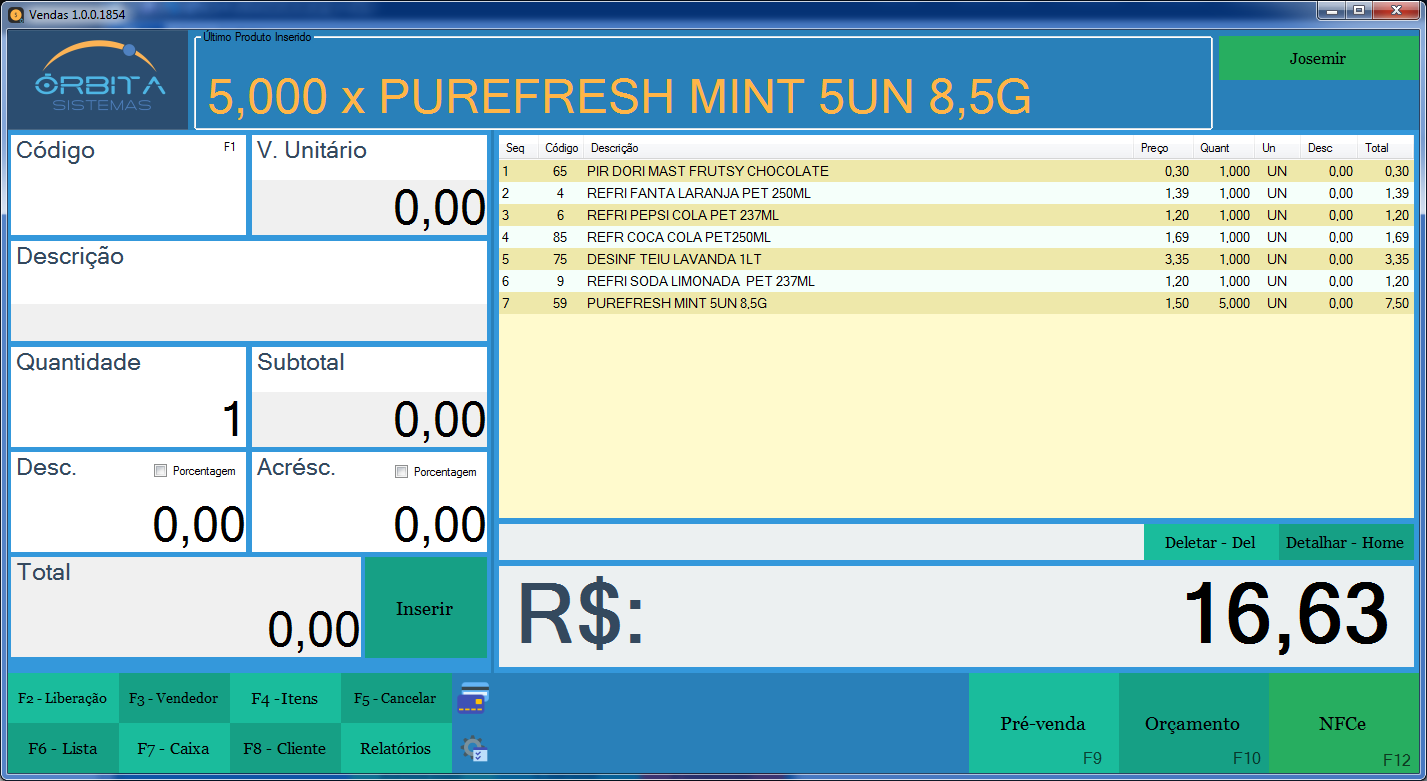This screenshot has width=1427, height=781.
Task: Enable Porcentagem checkbox for Desc.
Action: (161, 471)
